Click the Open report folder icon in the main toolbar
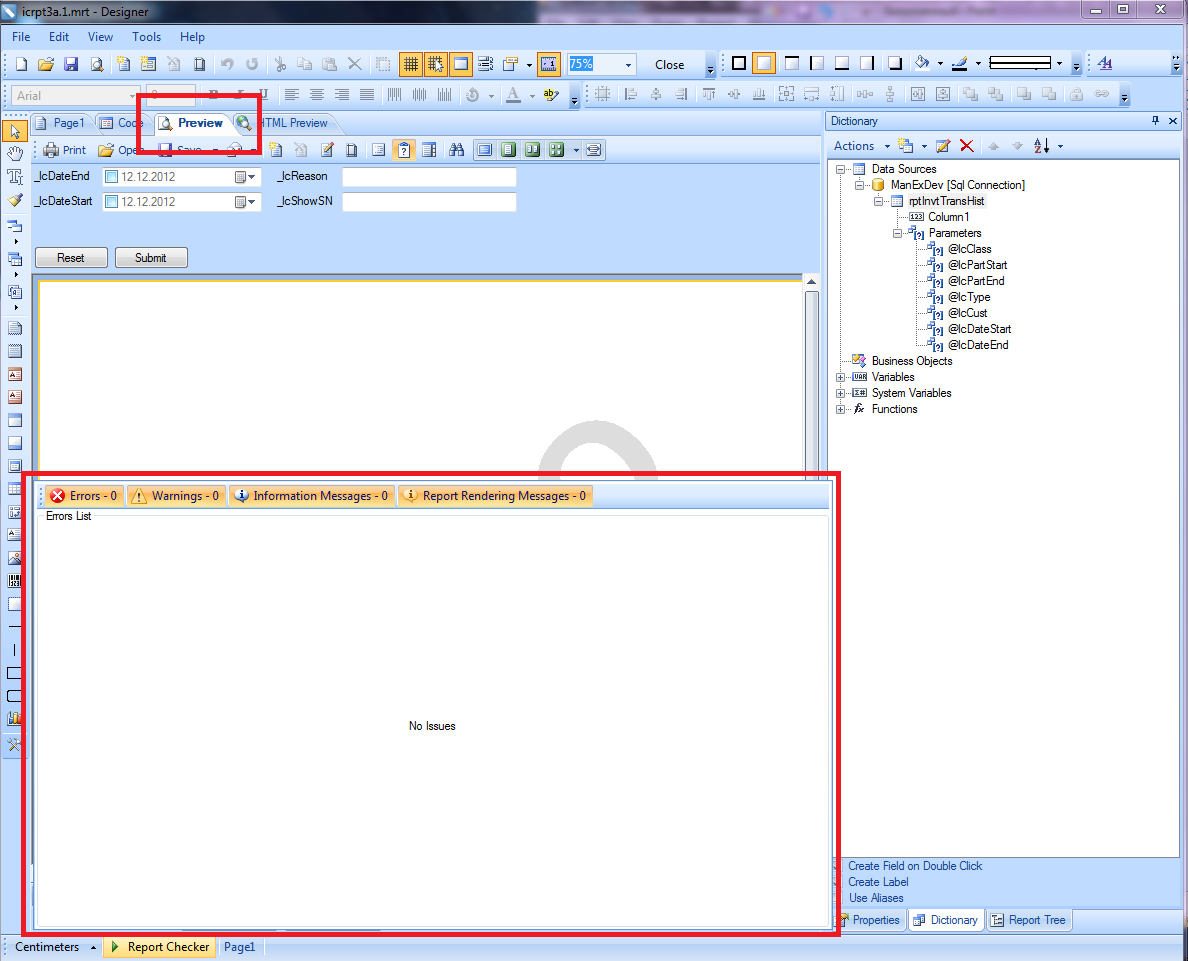Image resolution: width=1188 pixels, height=961 pixels. point(46,64)
